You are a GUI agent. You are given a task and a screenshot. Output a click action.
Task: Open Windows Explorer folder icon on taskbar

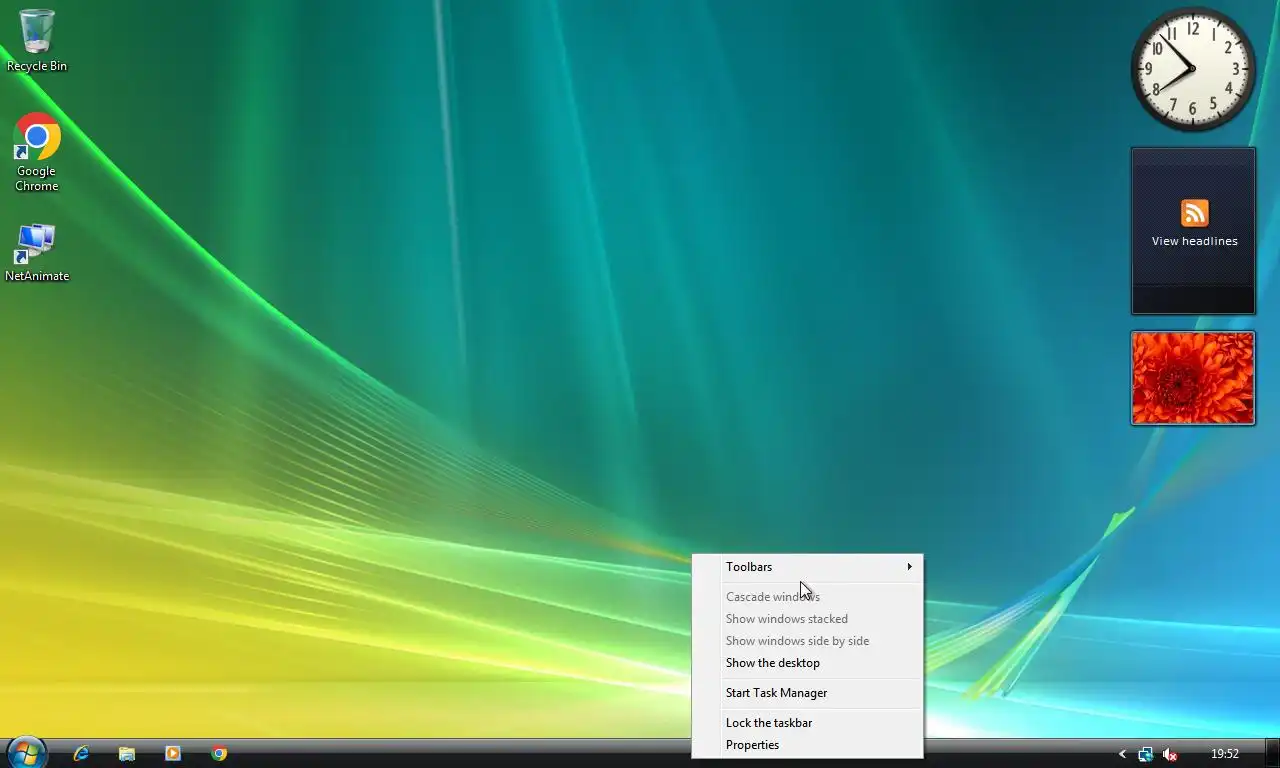(x=127, y=754)
